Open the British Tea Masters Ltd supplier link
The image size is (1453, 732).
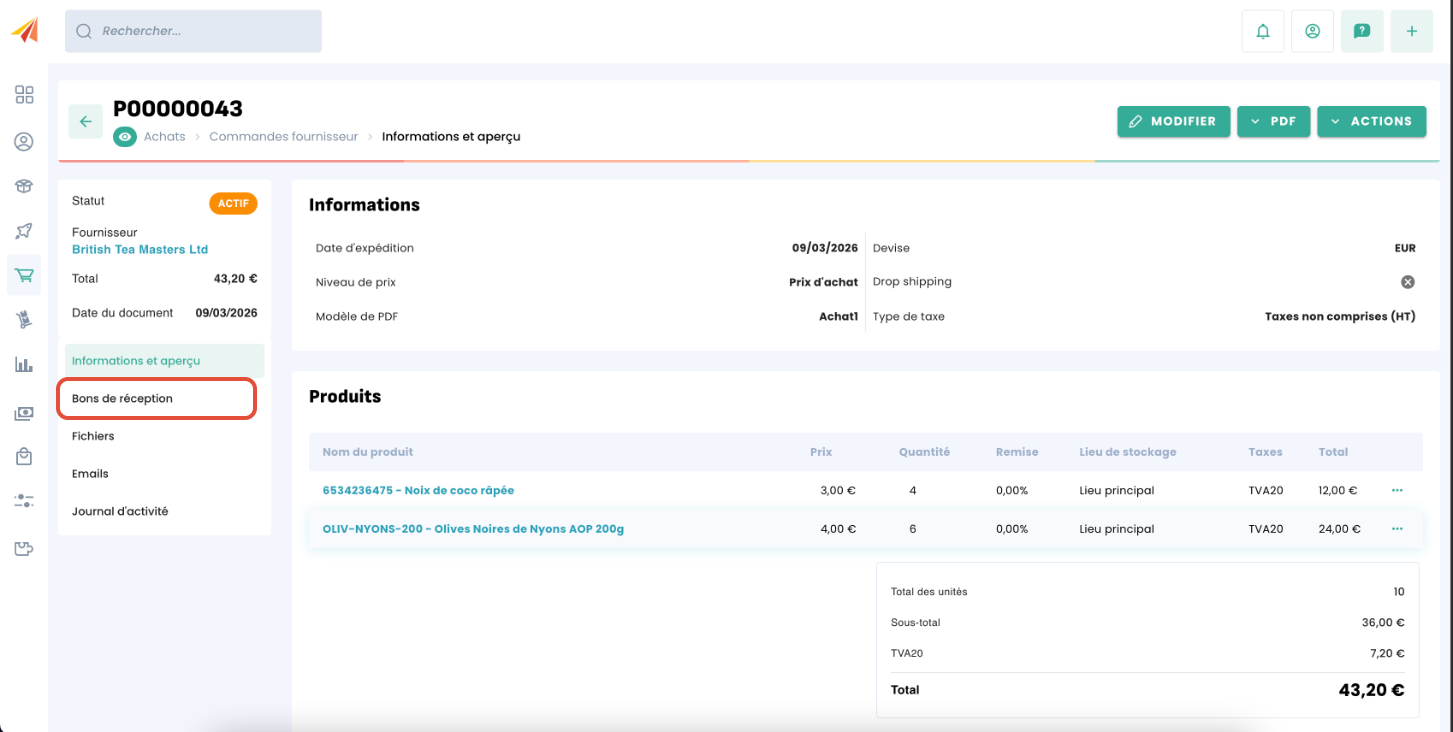(x=140, y=250)
